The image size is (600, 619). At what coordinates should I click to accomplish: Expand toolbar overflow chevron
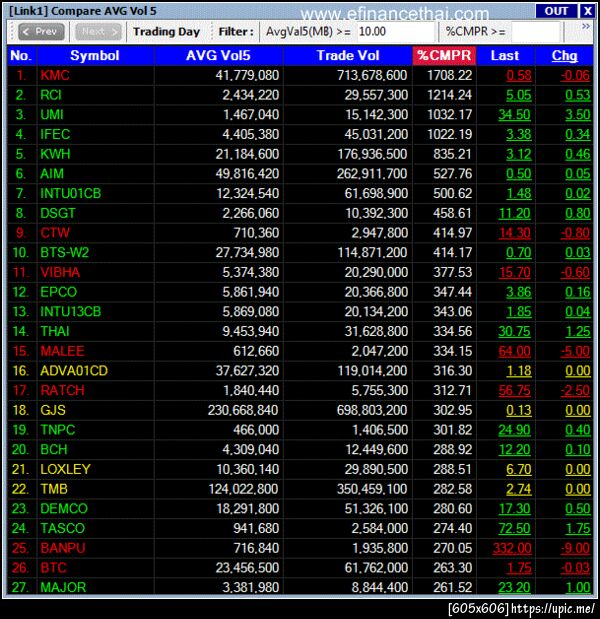(x=586, y=26)
